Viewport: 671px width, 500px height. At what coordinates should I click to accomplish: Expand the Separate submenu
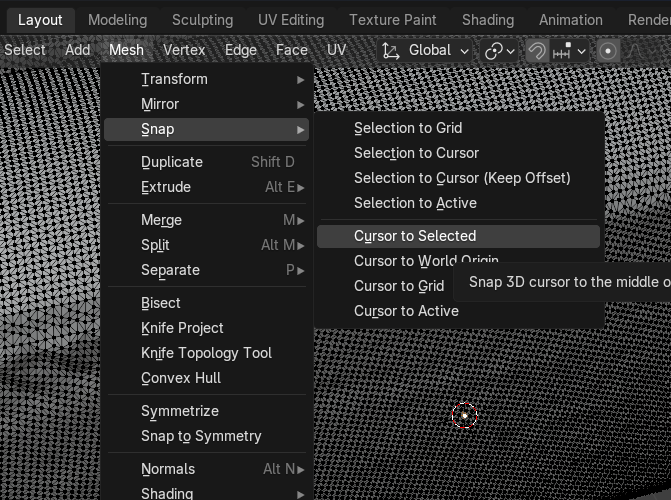coord(206,270)
